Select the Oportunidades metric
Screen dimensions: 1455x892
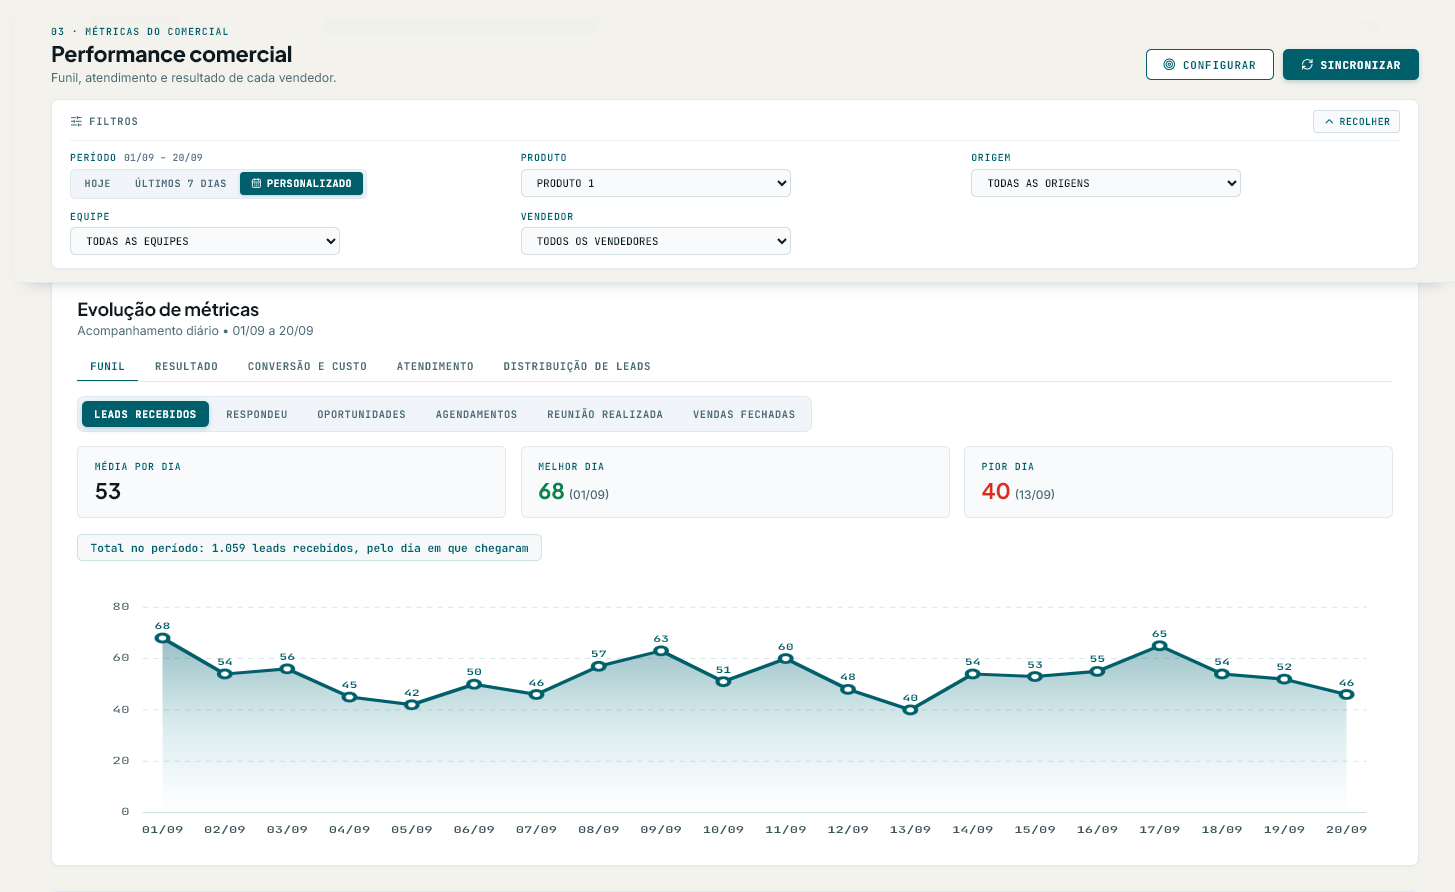point(362,414)
